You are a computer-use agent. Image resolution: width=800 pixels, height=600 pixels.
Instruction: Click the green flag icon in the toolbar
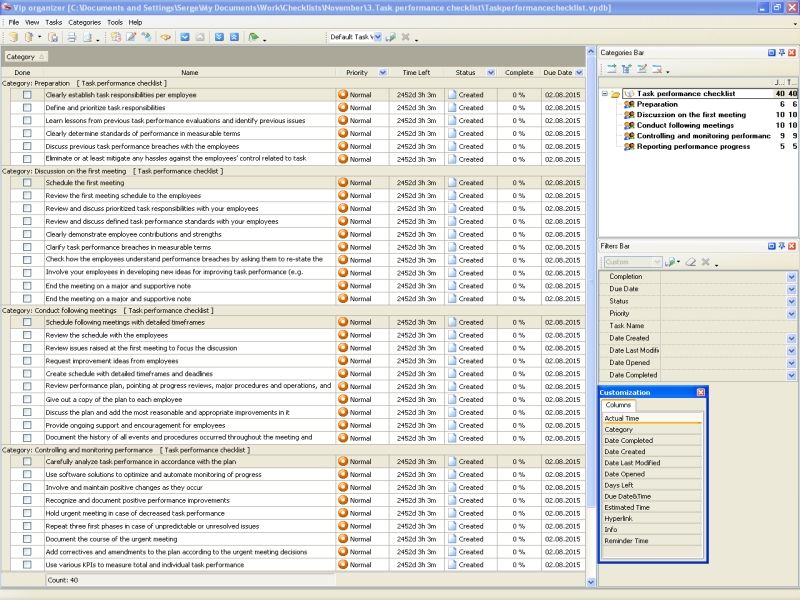click(x=254, y=37)
